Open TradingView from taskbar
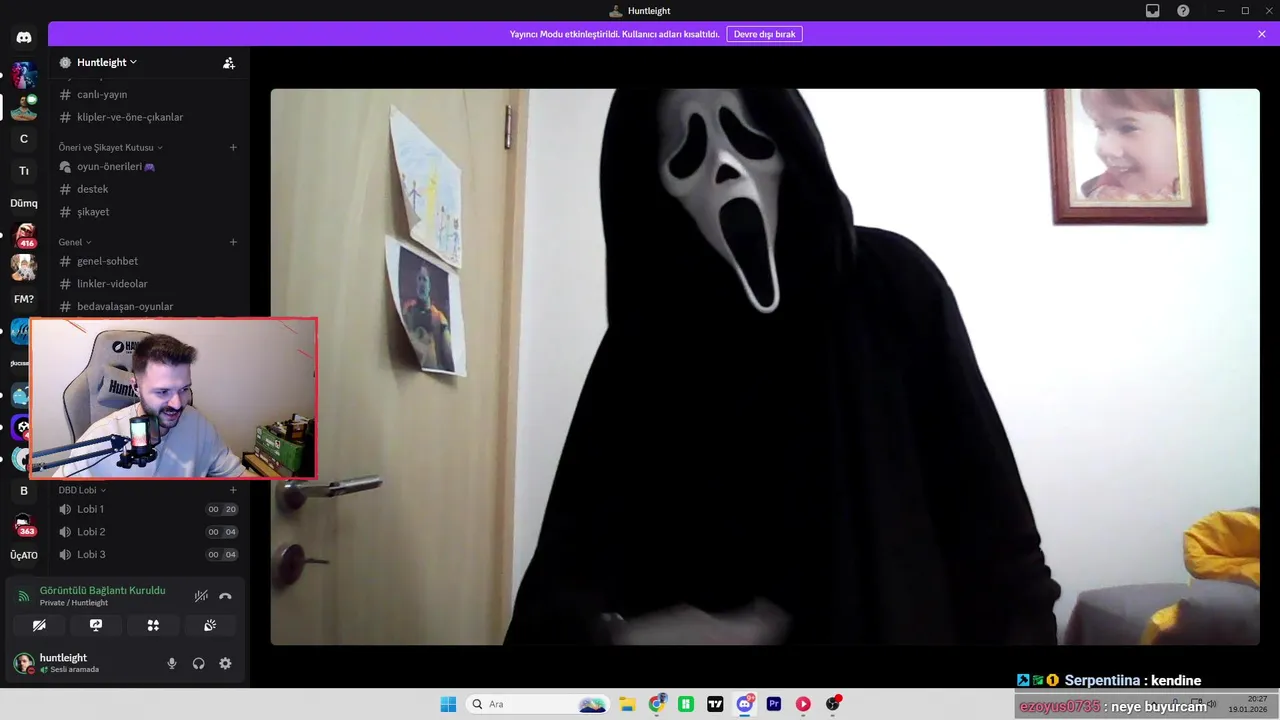This screenshot has height=720, width=1280. click(715, 704)
